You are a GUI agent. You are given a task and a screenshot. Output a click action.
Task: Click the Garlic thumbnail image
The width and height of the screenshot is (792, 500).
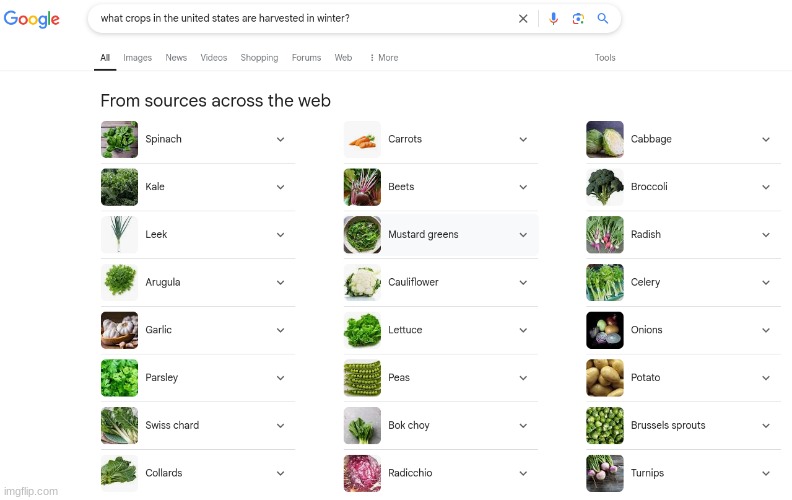(x=119, y=330)
